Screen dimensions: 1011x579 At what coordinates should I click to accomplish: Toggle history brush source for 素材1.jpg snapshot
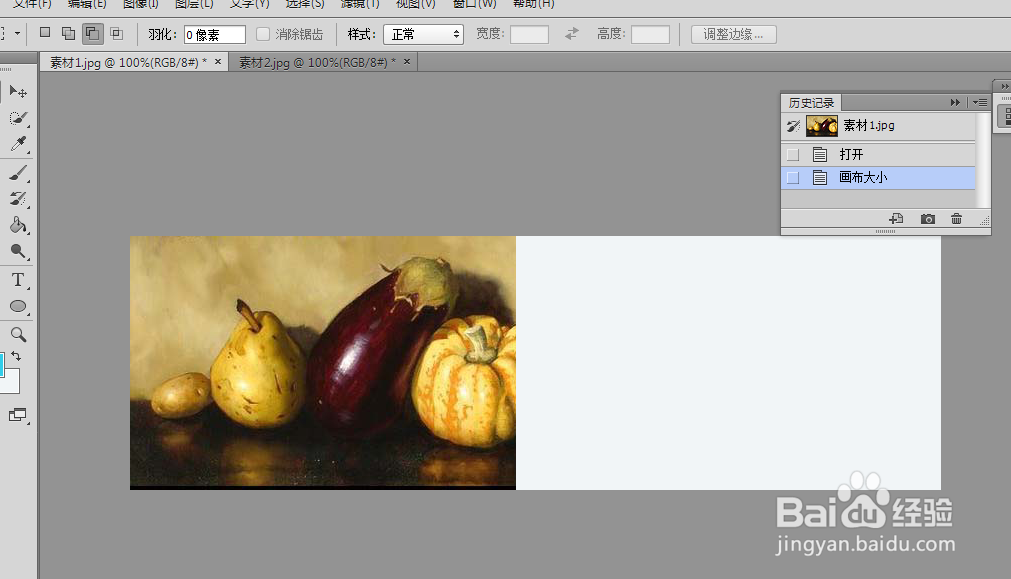click(x=793, y=126)
